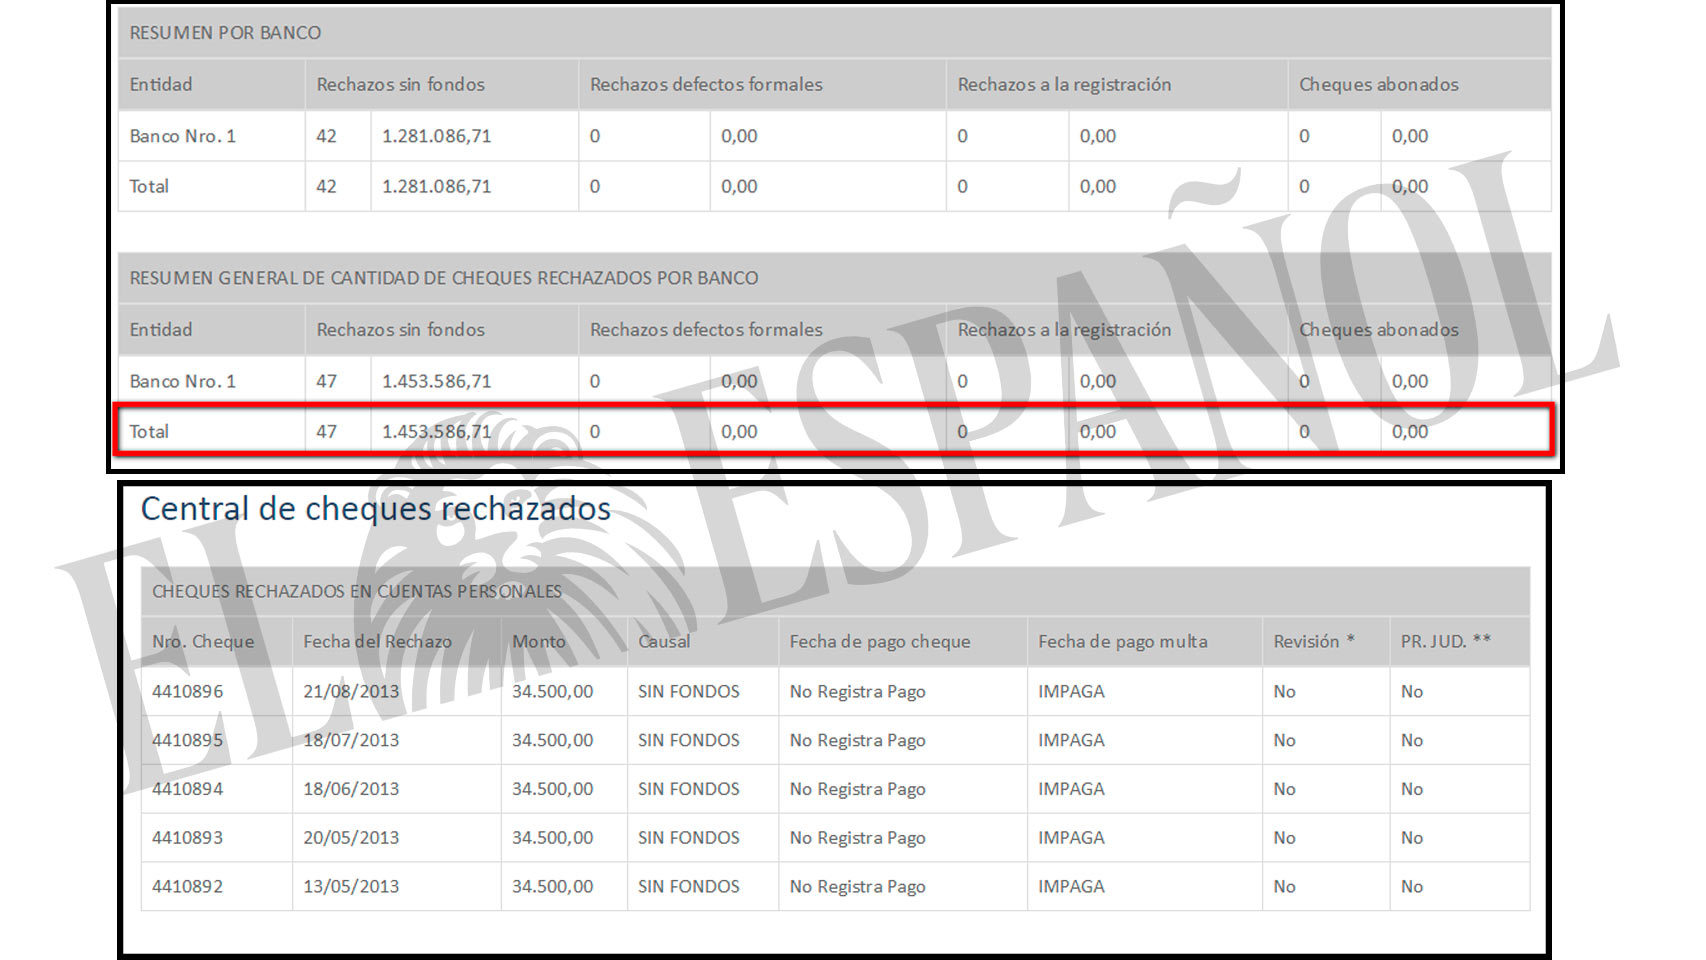
Task: Click the SIN FONDOS causal for cheque 4410895
Action: 688,740
